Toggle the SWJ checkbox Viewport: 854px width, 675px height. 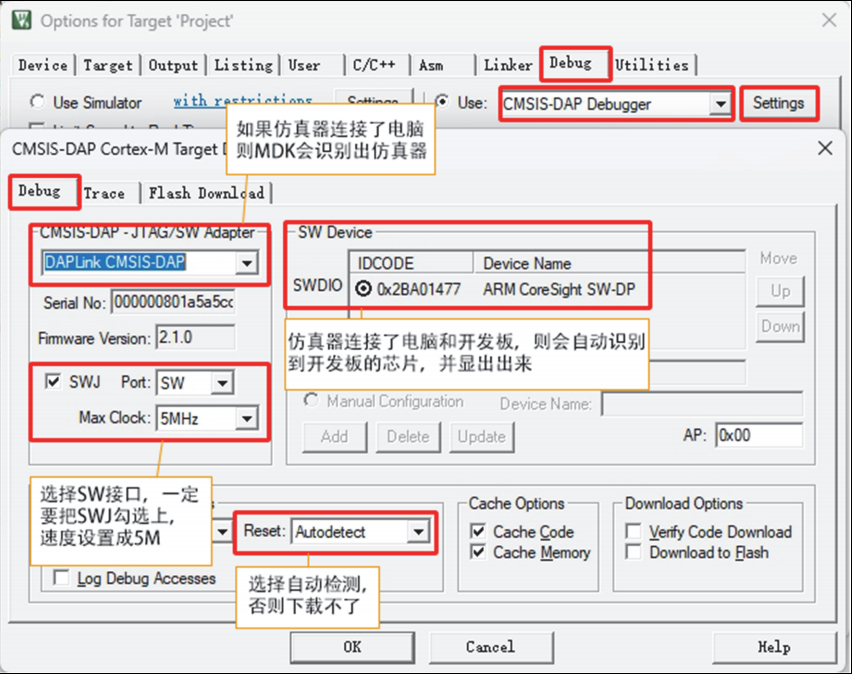pyautogui.click(x=54, y=382)
